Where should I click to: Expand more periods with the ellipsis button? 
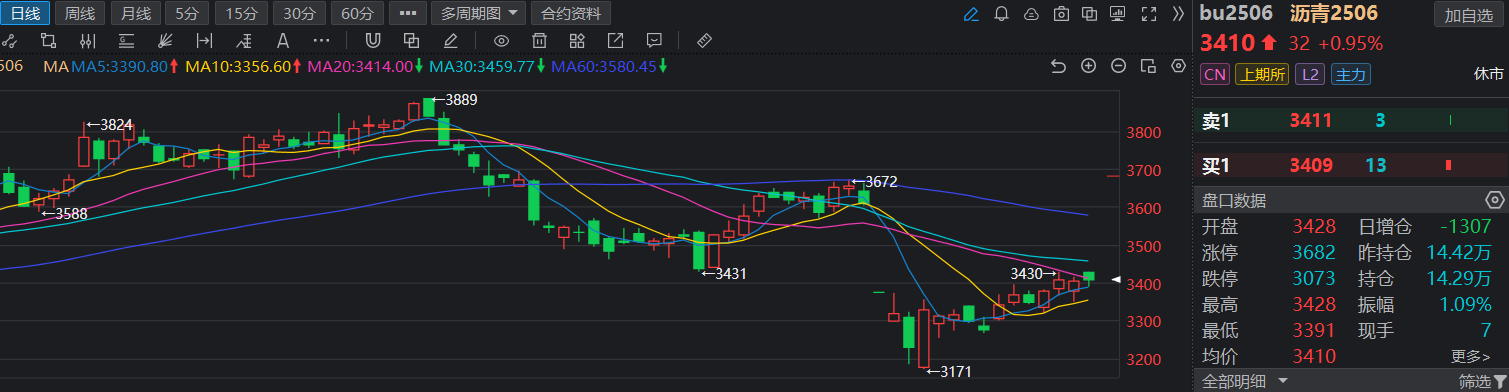pyautogui.click(x=406, y=14)
